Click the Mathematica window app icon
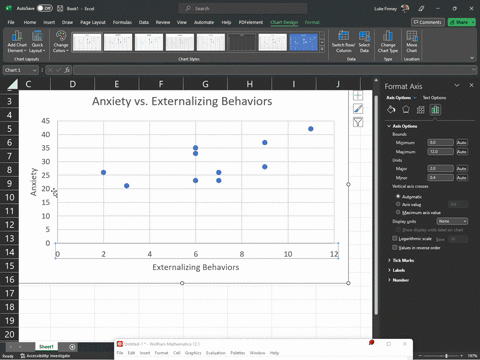Viewport: 480px width, 360px height. tap(120, 344)
